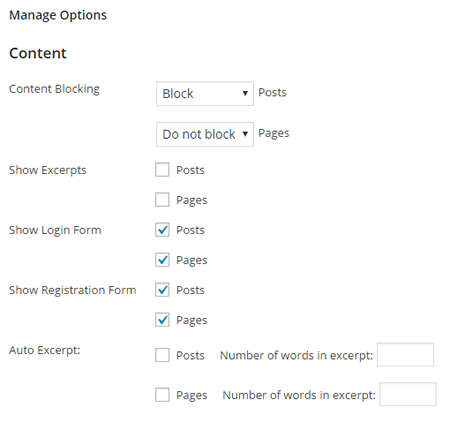Click the Content section heading
Screen dimensions: 450x423
(38, 53)
